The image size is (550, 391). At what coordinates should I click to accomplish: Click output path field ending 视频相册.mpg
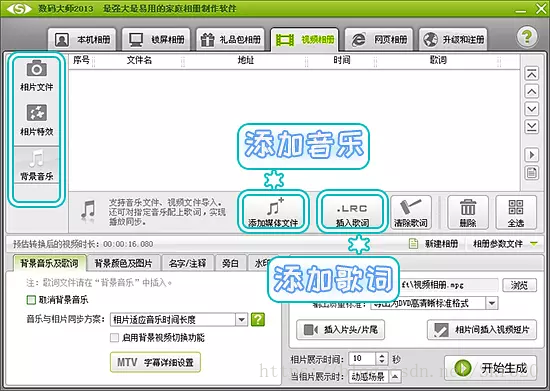coord(449,285)
